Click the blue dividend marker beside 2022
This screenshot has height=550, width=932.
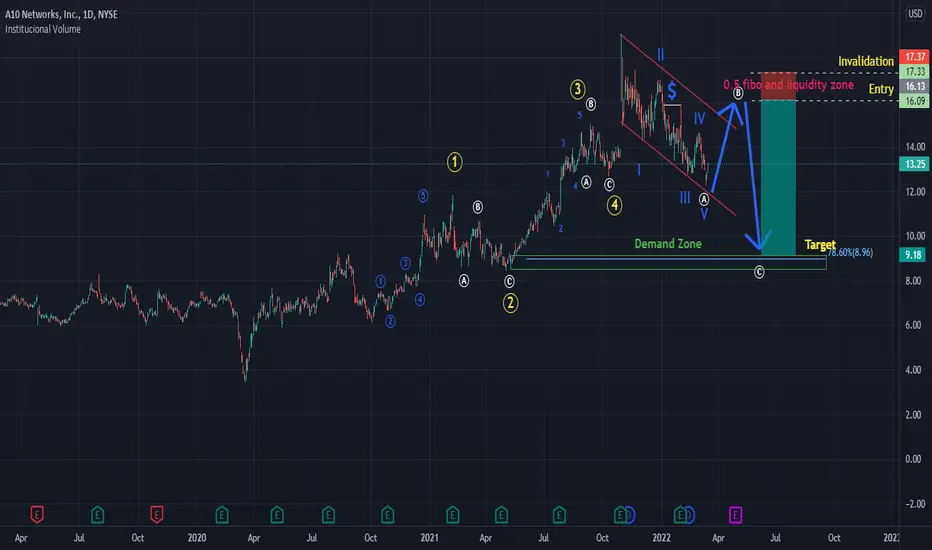690,514
